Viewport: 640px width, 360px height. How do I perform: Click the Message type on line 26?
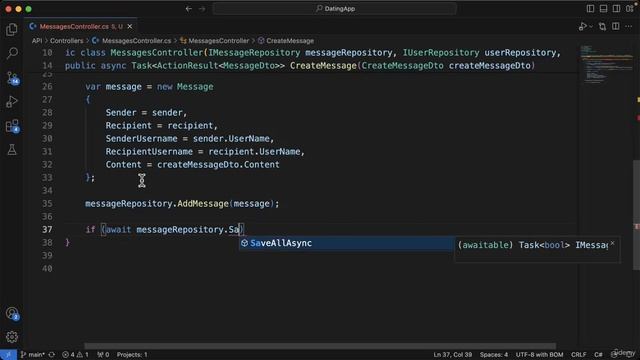[x=195, y=87]
